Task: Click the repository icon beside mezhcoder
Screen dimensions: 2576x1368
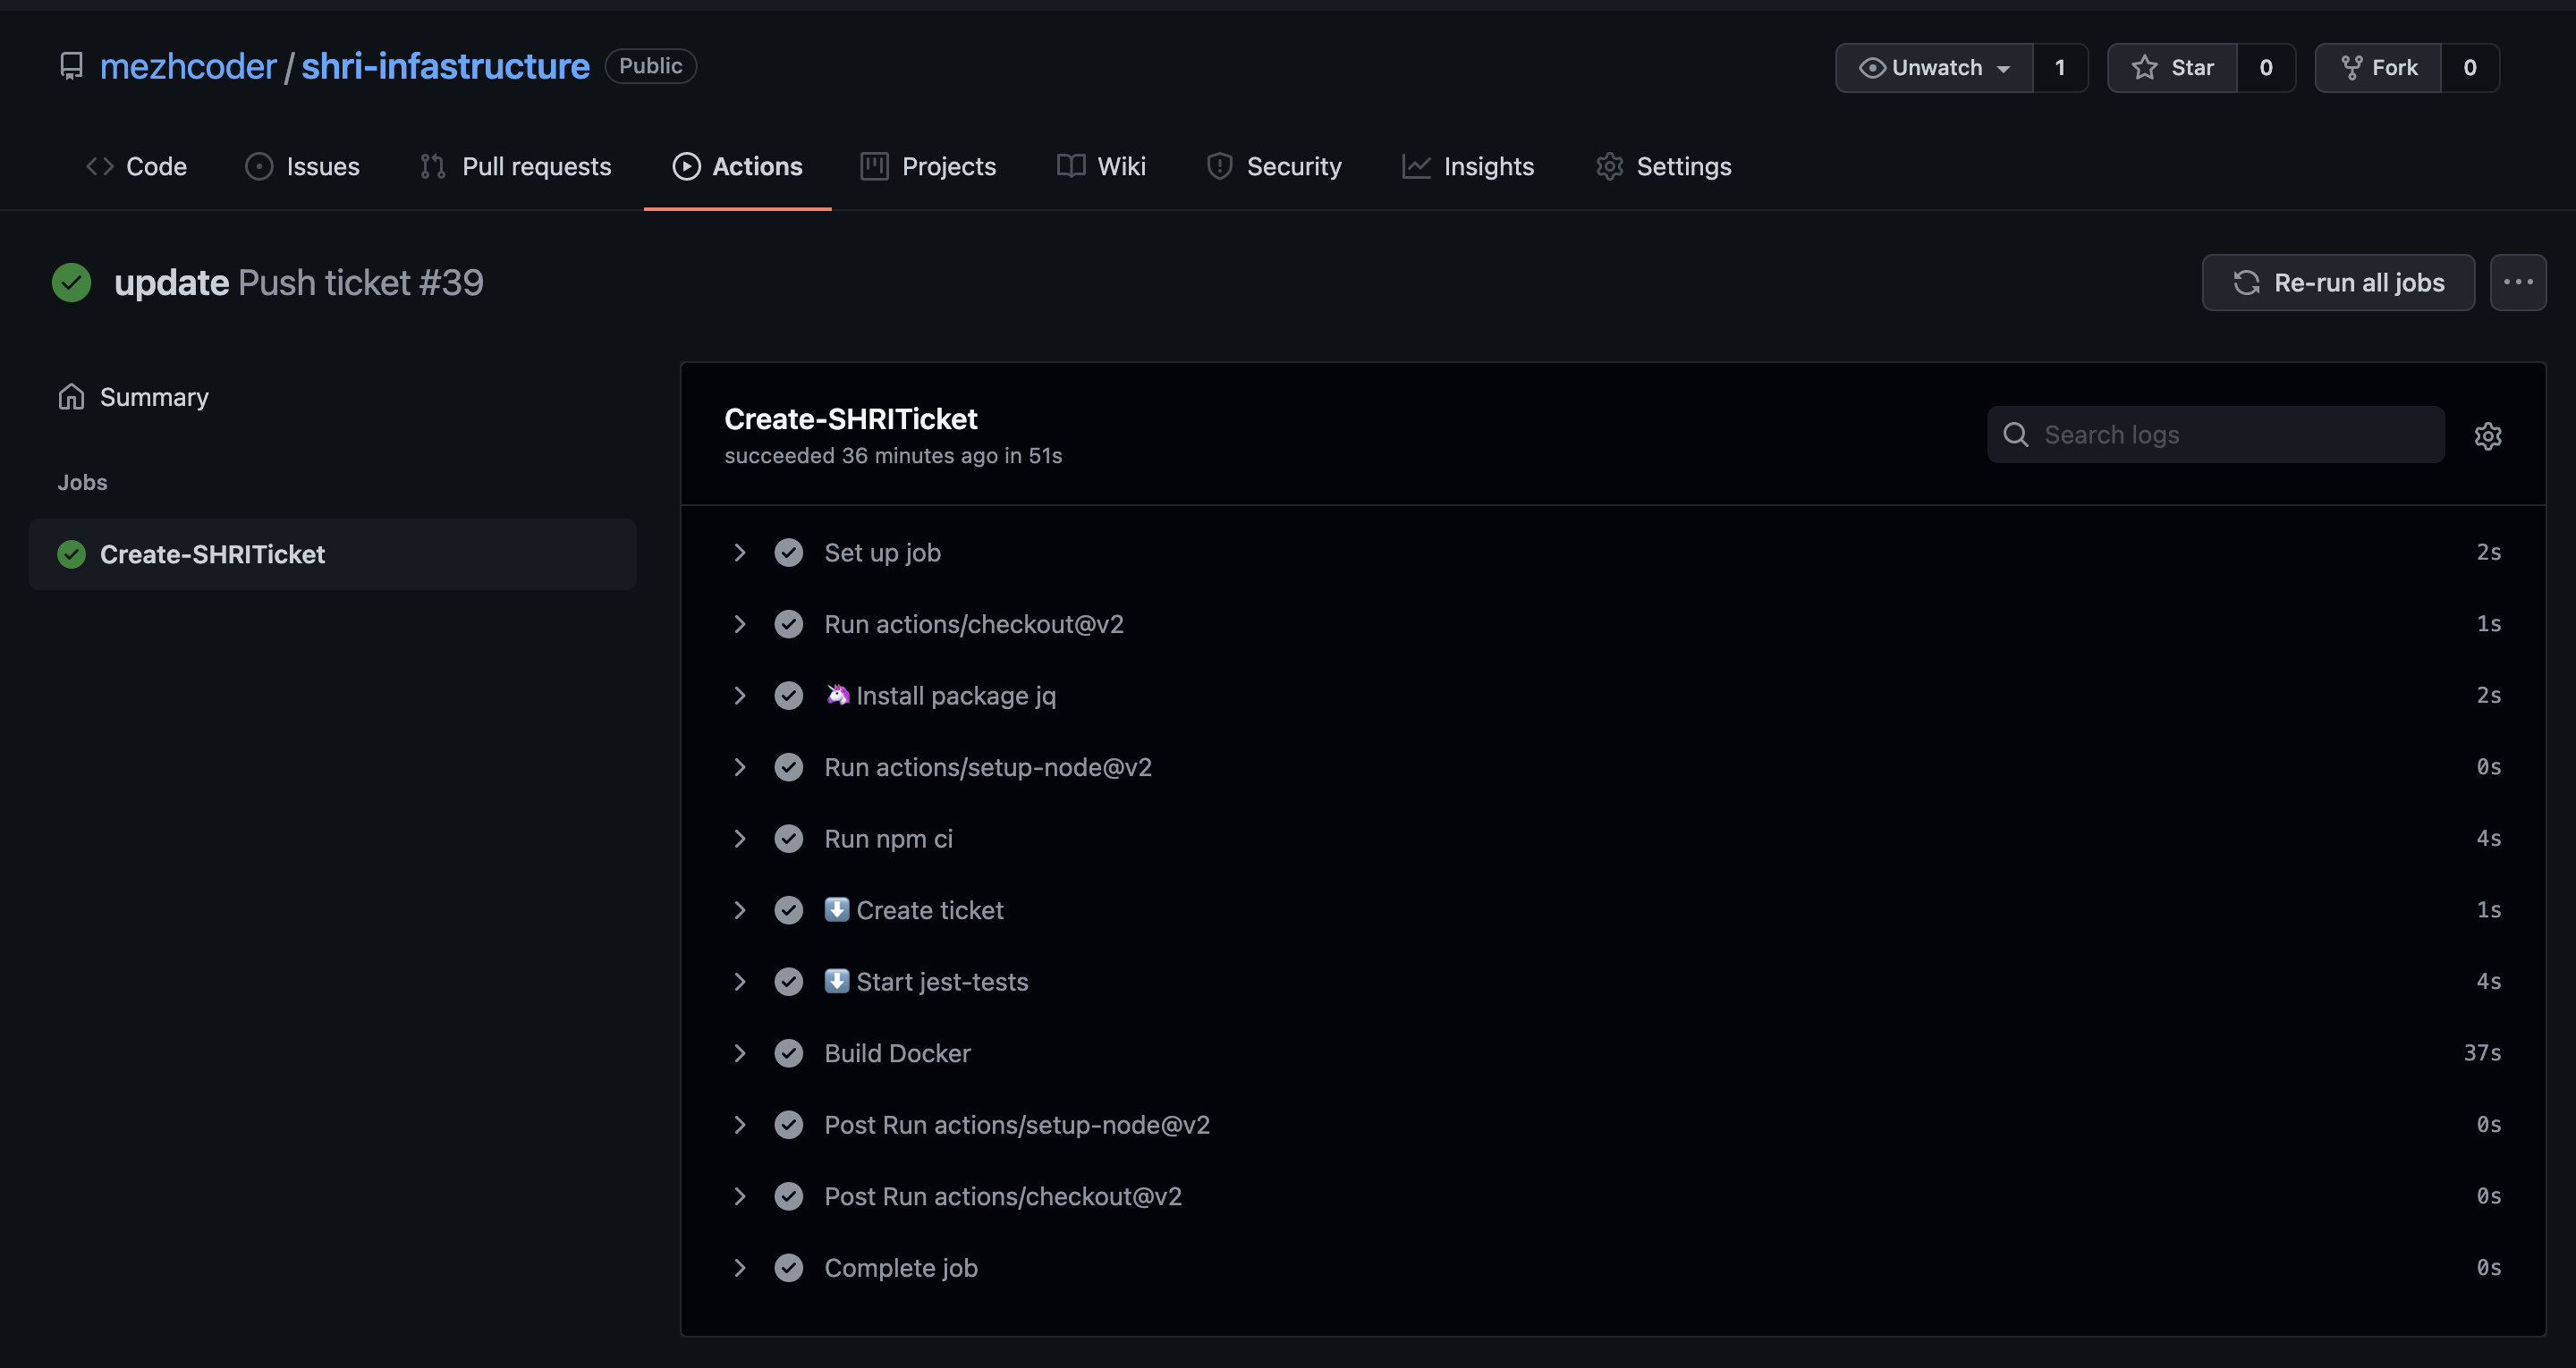Action: 71,66
